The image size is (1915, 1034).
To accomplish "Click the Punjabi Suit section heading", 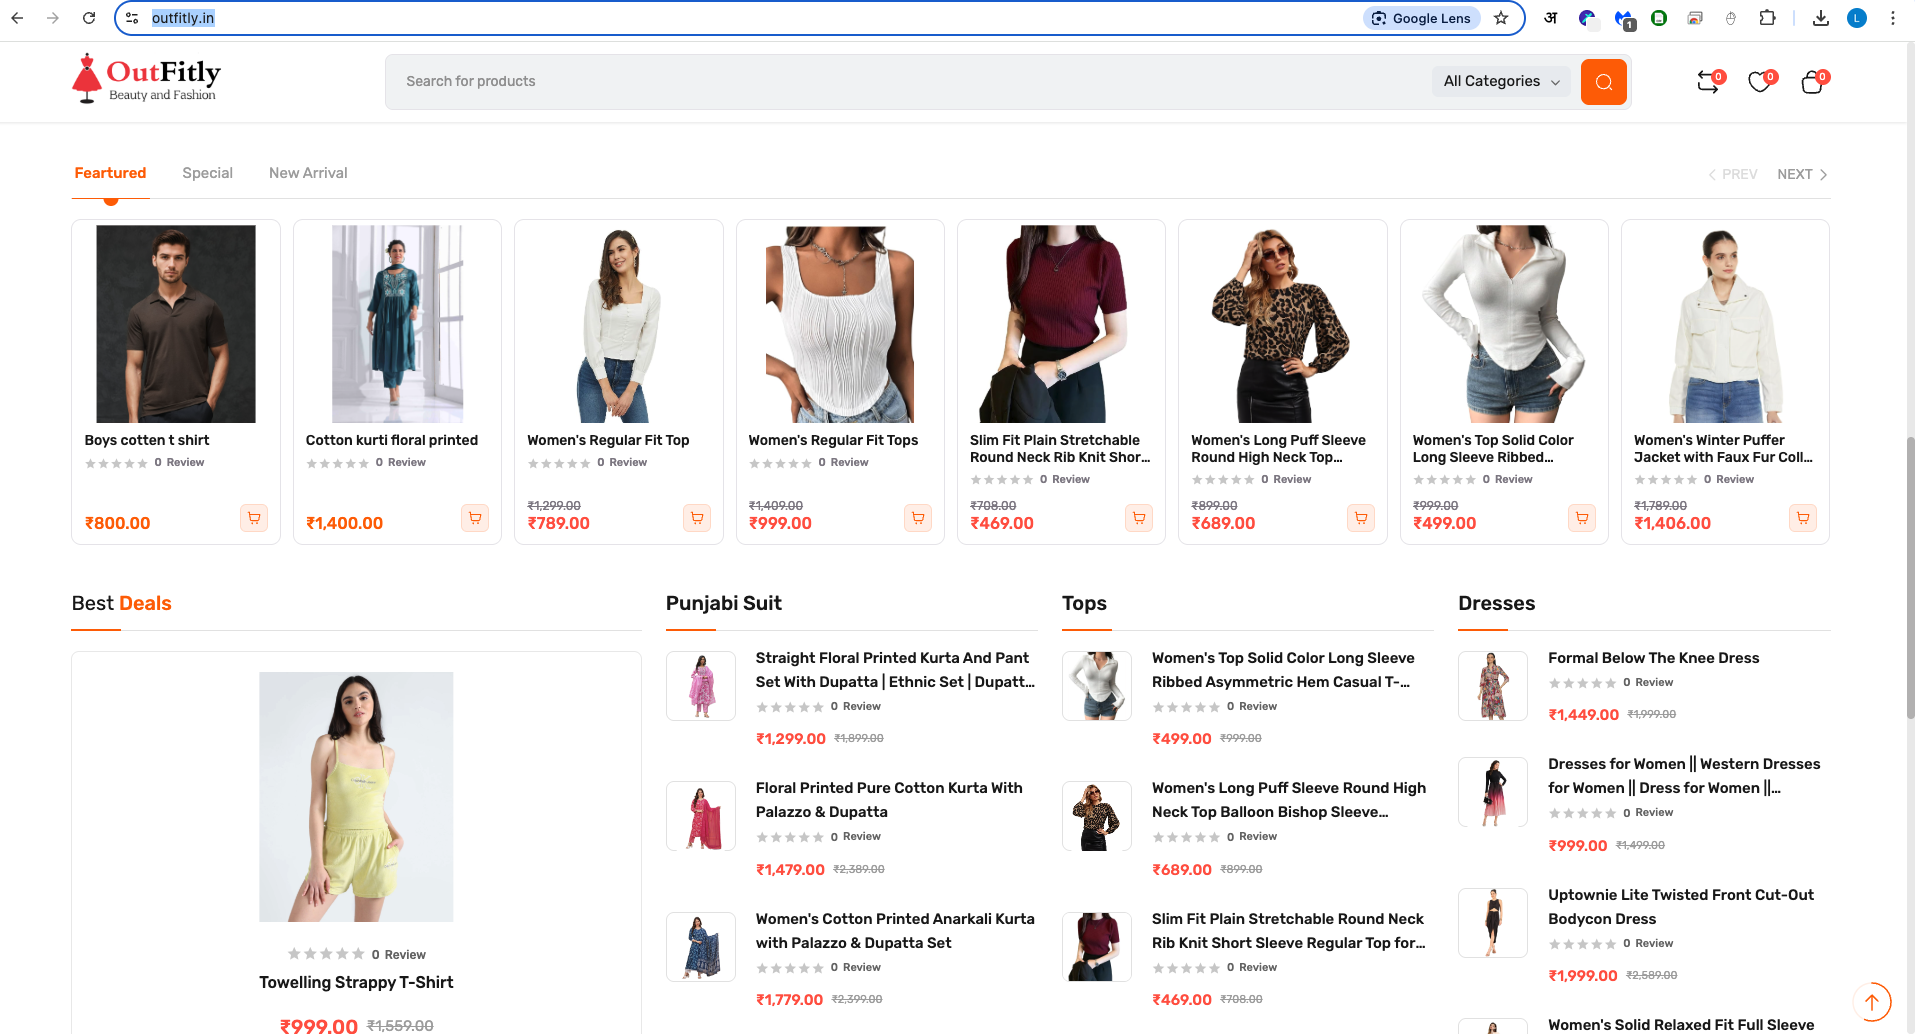I will 723,603.
